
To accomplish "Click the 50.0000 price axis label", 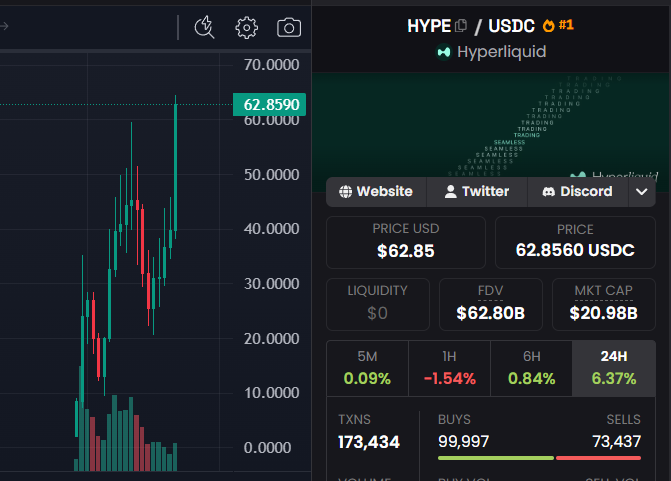I will point(271,175).
